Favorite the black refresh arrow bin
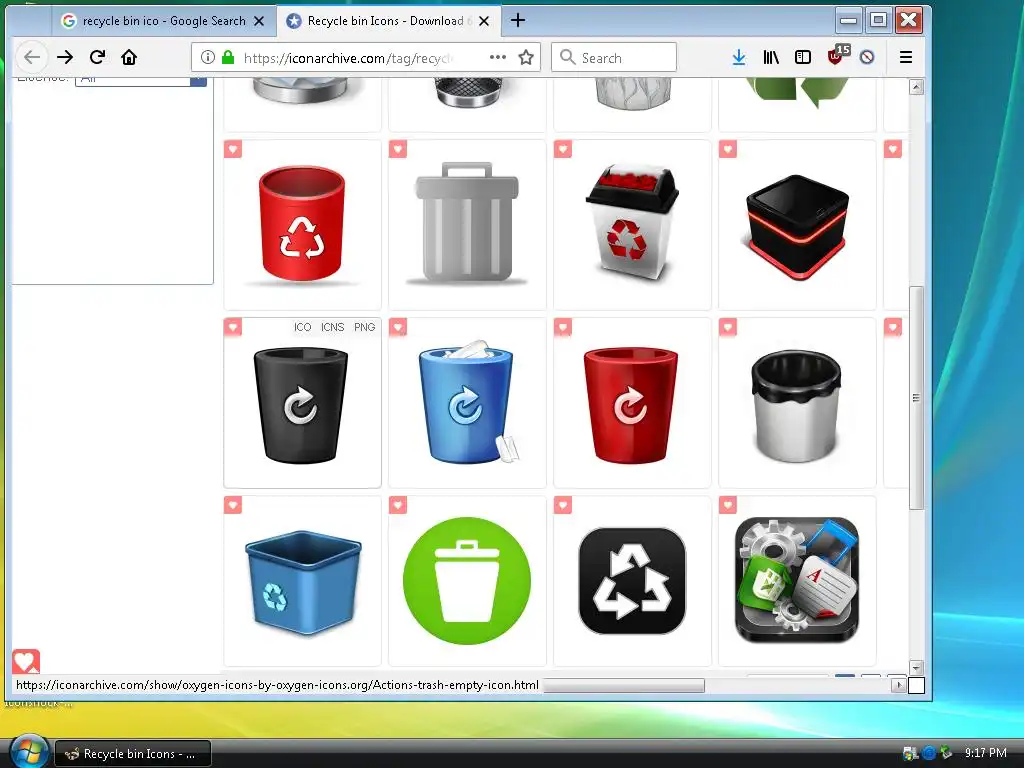1024x768 pixels. tap(232, 327)
